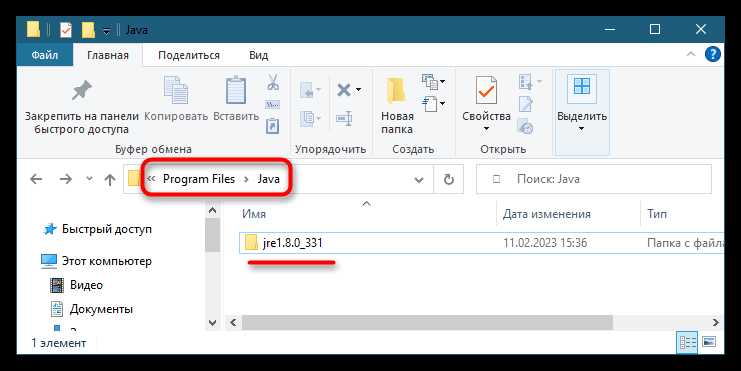Click the file list scroll right arrow

pos(716,323)
